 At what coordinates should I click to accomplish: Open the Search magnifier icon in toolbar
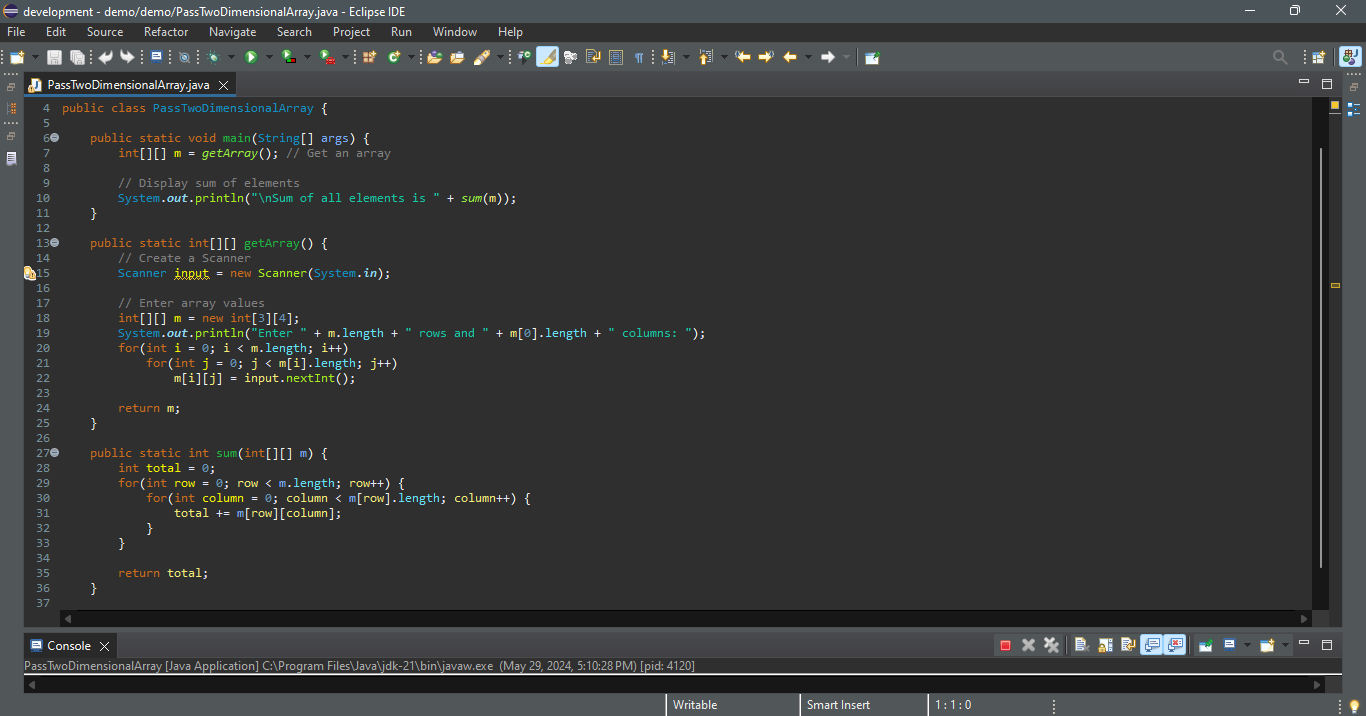[x=1279, y=57]
